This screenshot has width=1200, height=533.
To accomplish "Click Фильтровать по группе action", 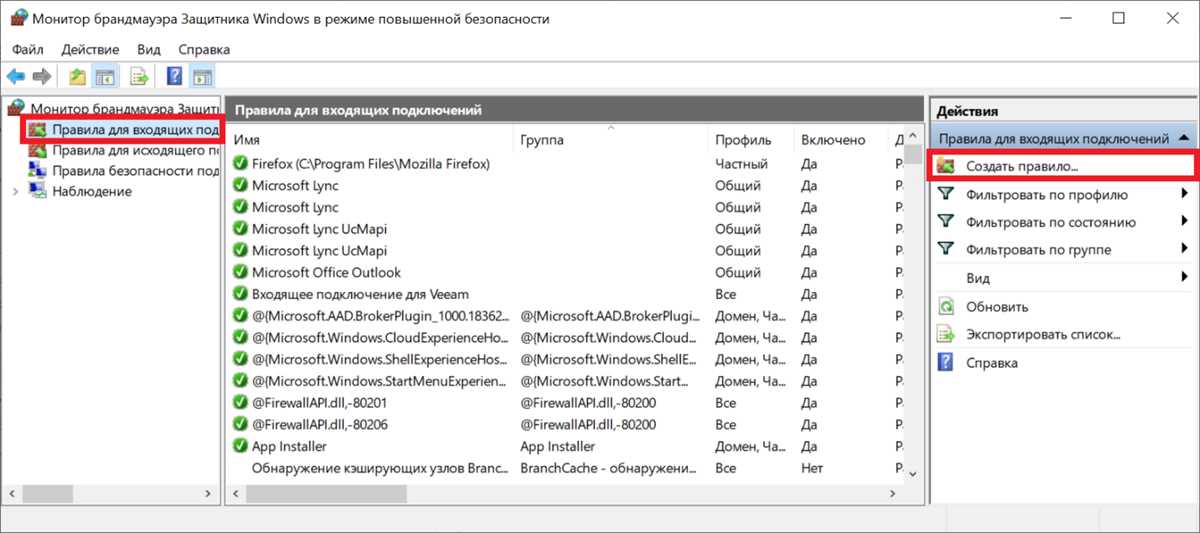I will click(1039, 250).
